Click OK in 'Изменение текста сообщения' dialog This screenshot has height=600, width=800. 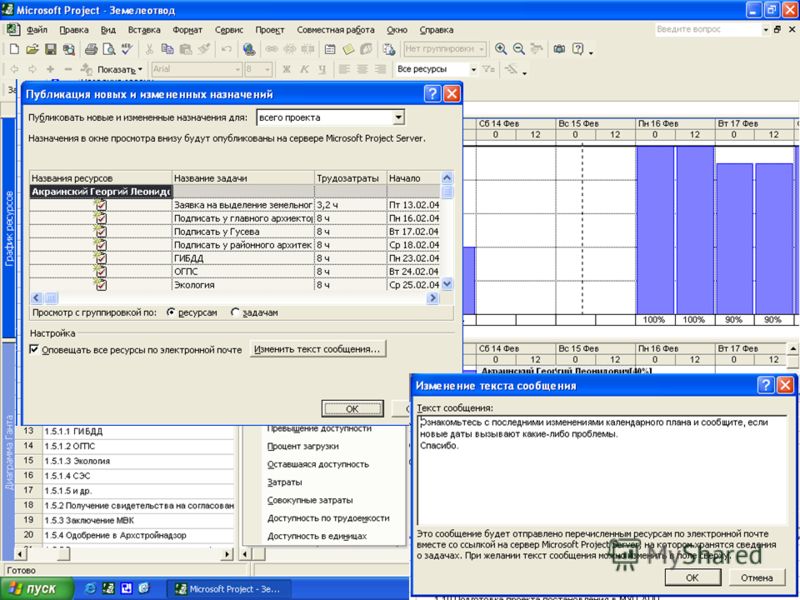point(692,577)
